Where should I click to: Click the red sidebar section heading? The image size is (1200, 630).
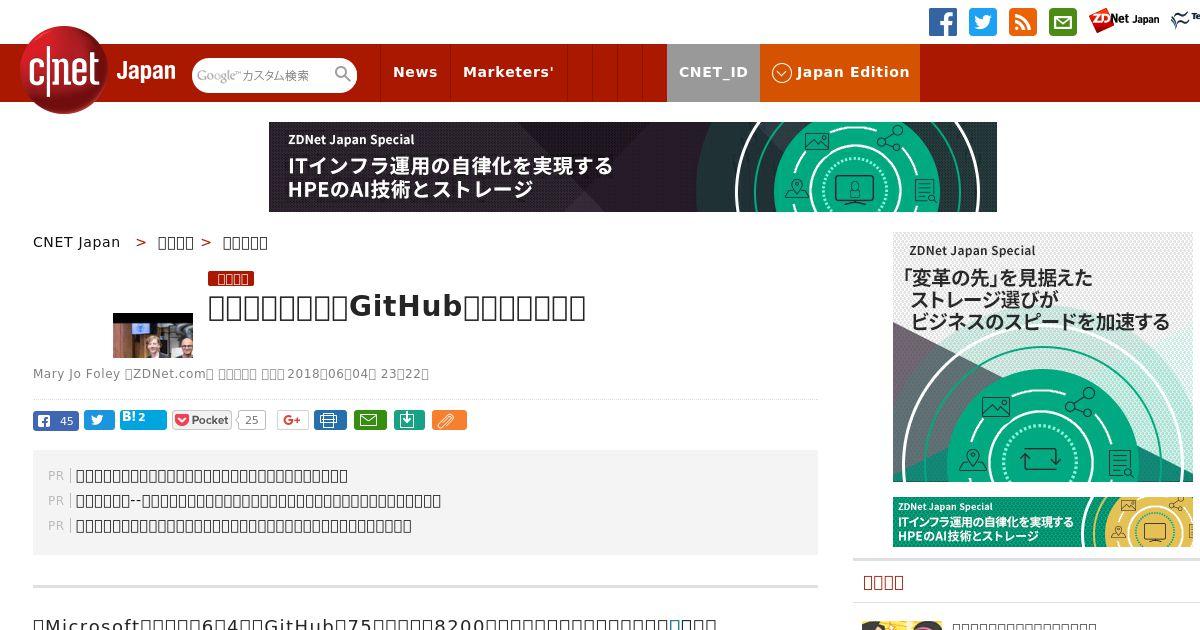[884, 582]
